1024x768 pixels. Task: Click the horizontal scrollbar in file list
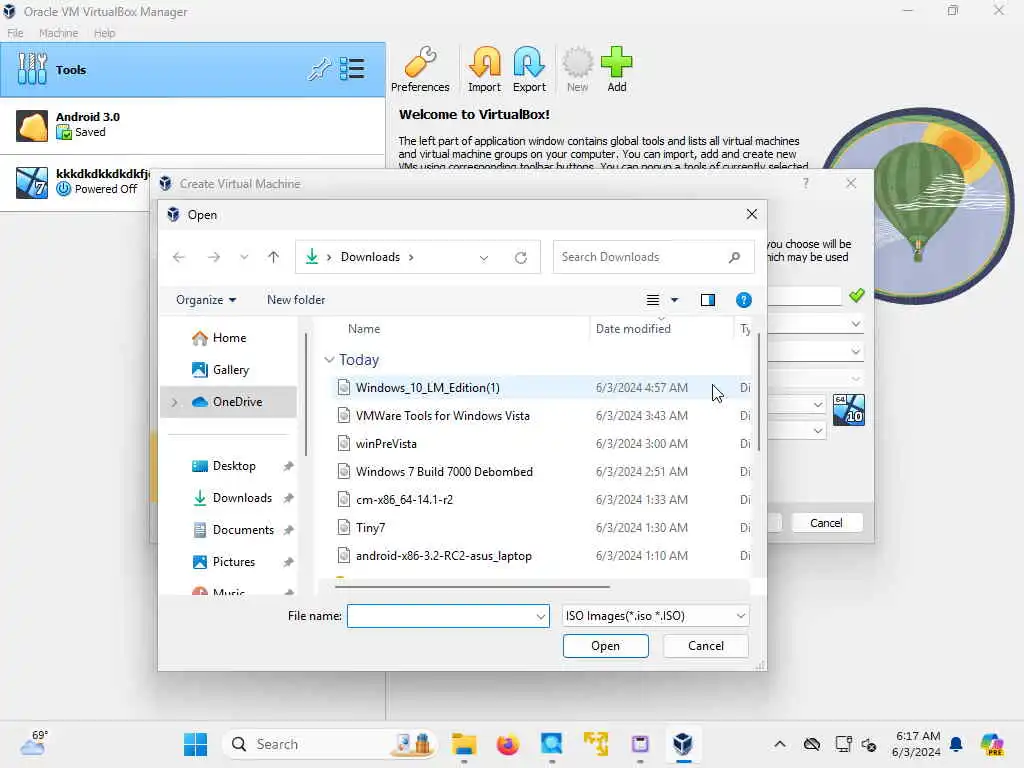(x=472, y=586)
